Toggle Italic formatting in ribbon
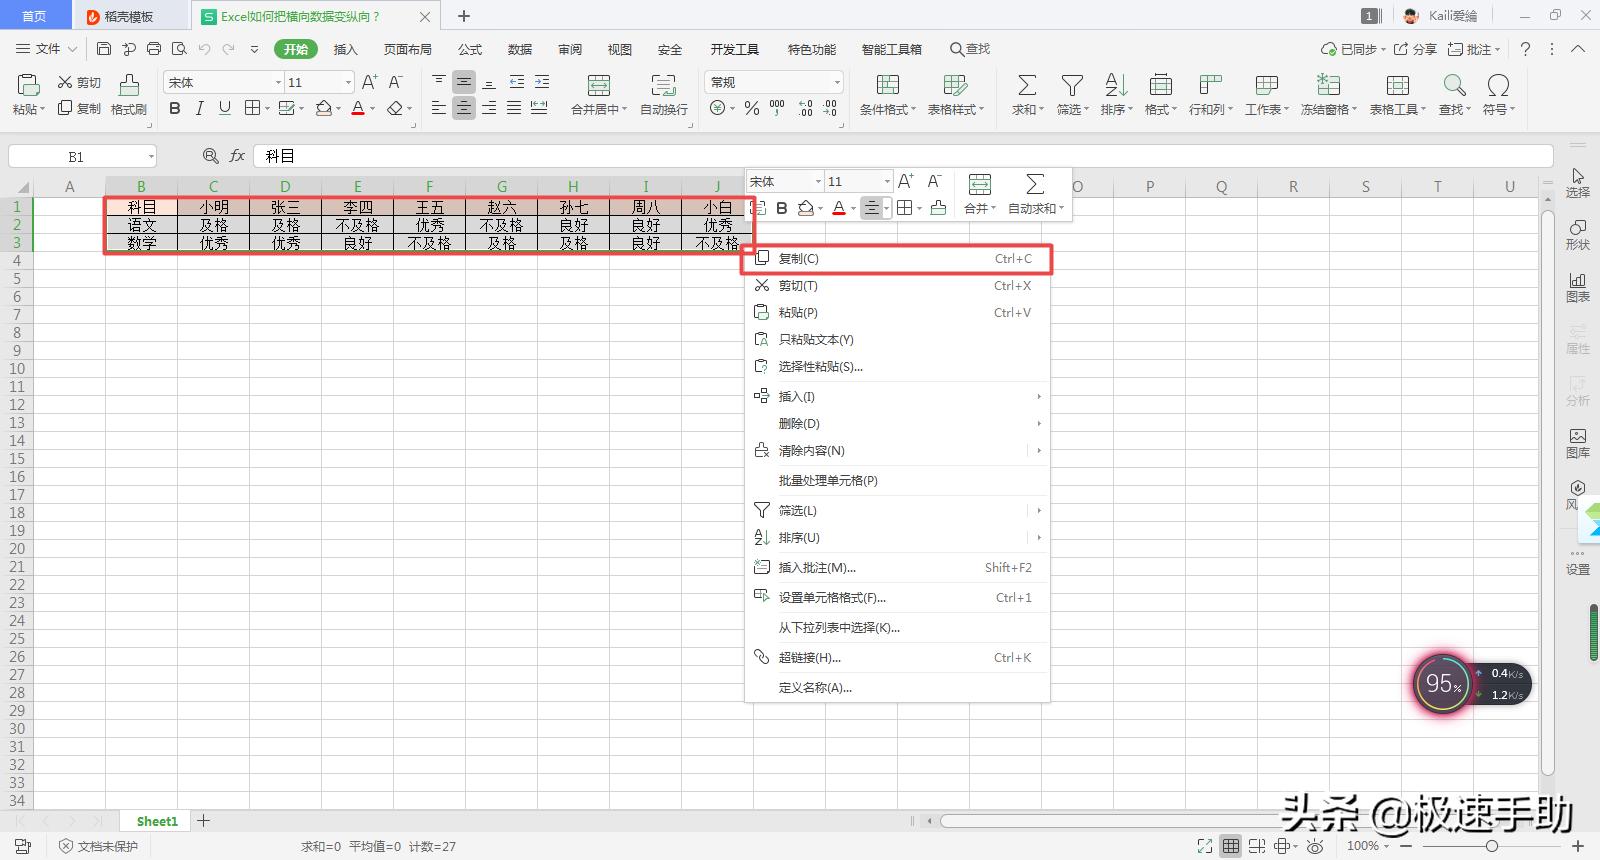 click(199, 108)
